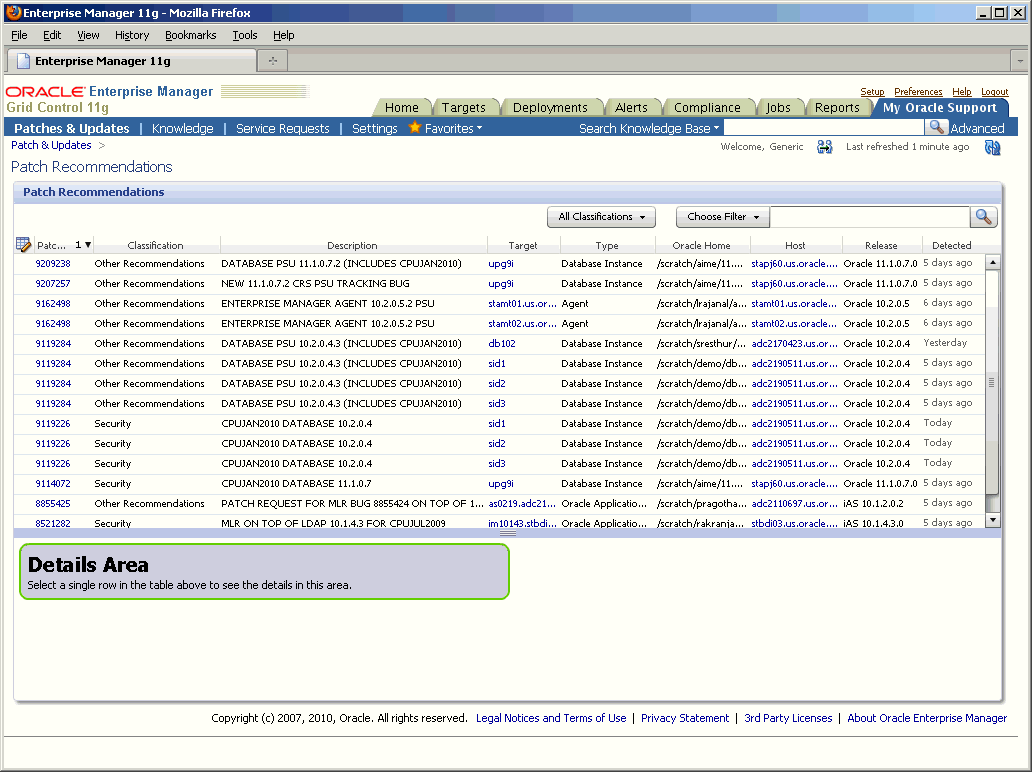Open patch 9207257 link

point(53,284)
